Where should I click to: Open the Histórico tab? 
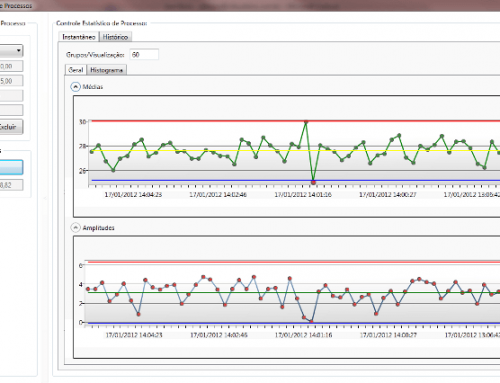[x=115, y=37]
